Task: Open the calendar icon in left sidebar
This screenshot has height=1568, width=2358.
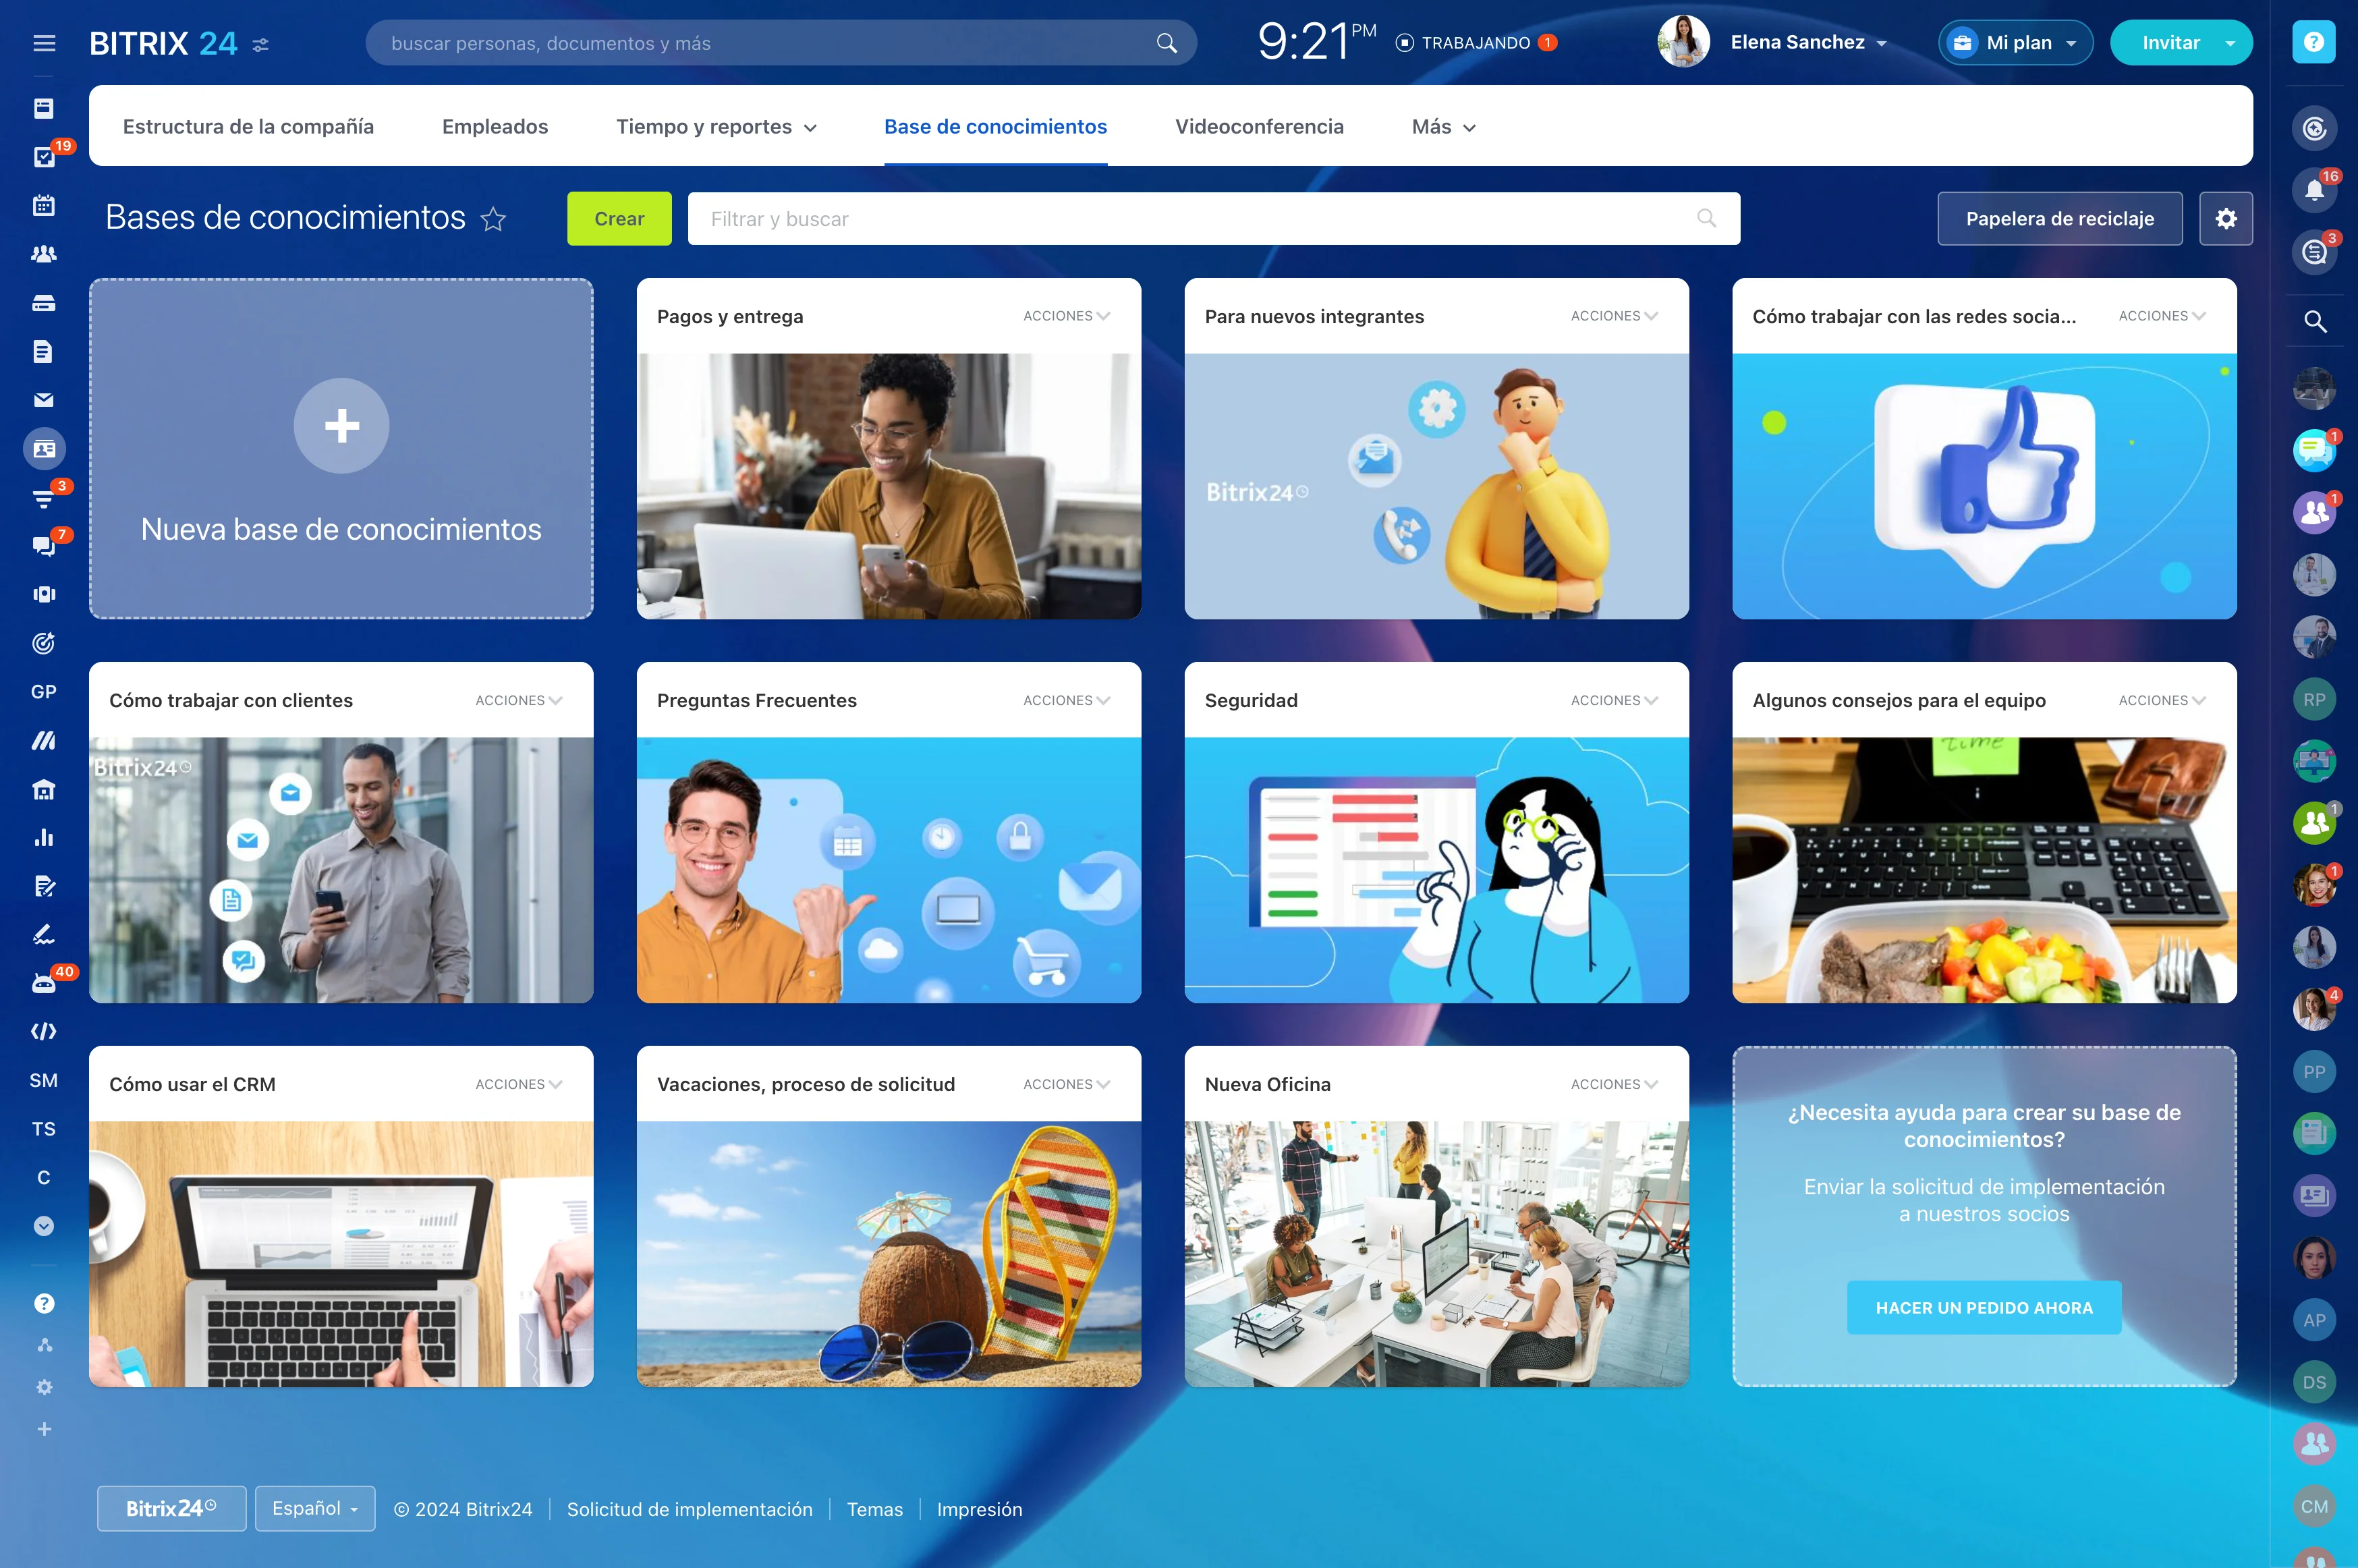Action: 44,205
